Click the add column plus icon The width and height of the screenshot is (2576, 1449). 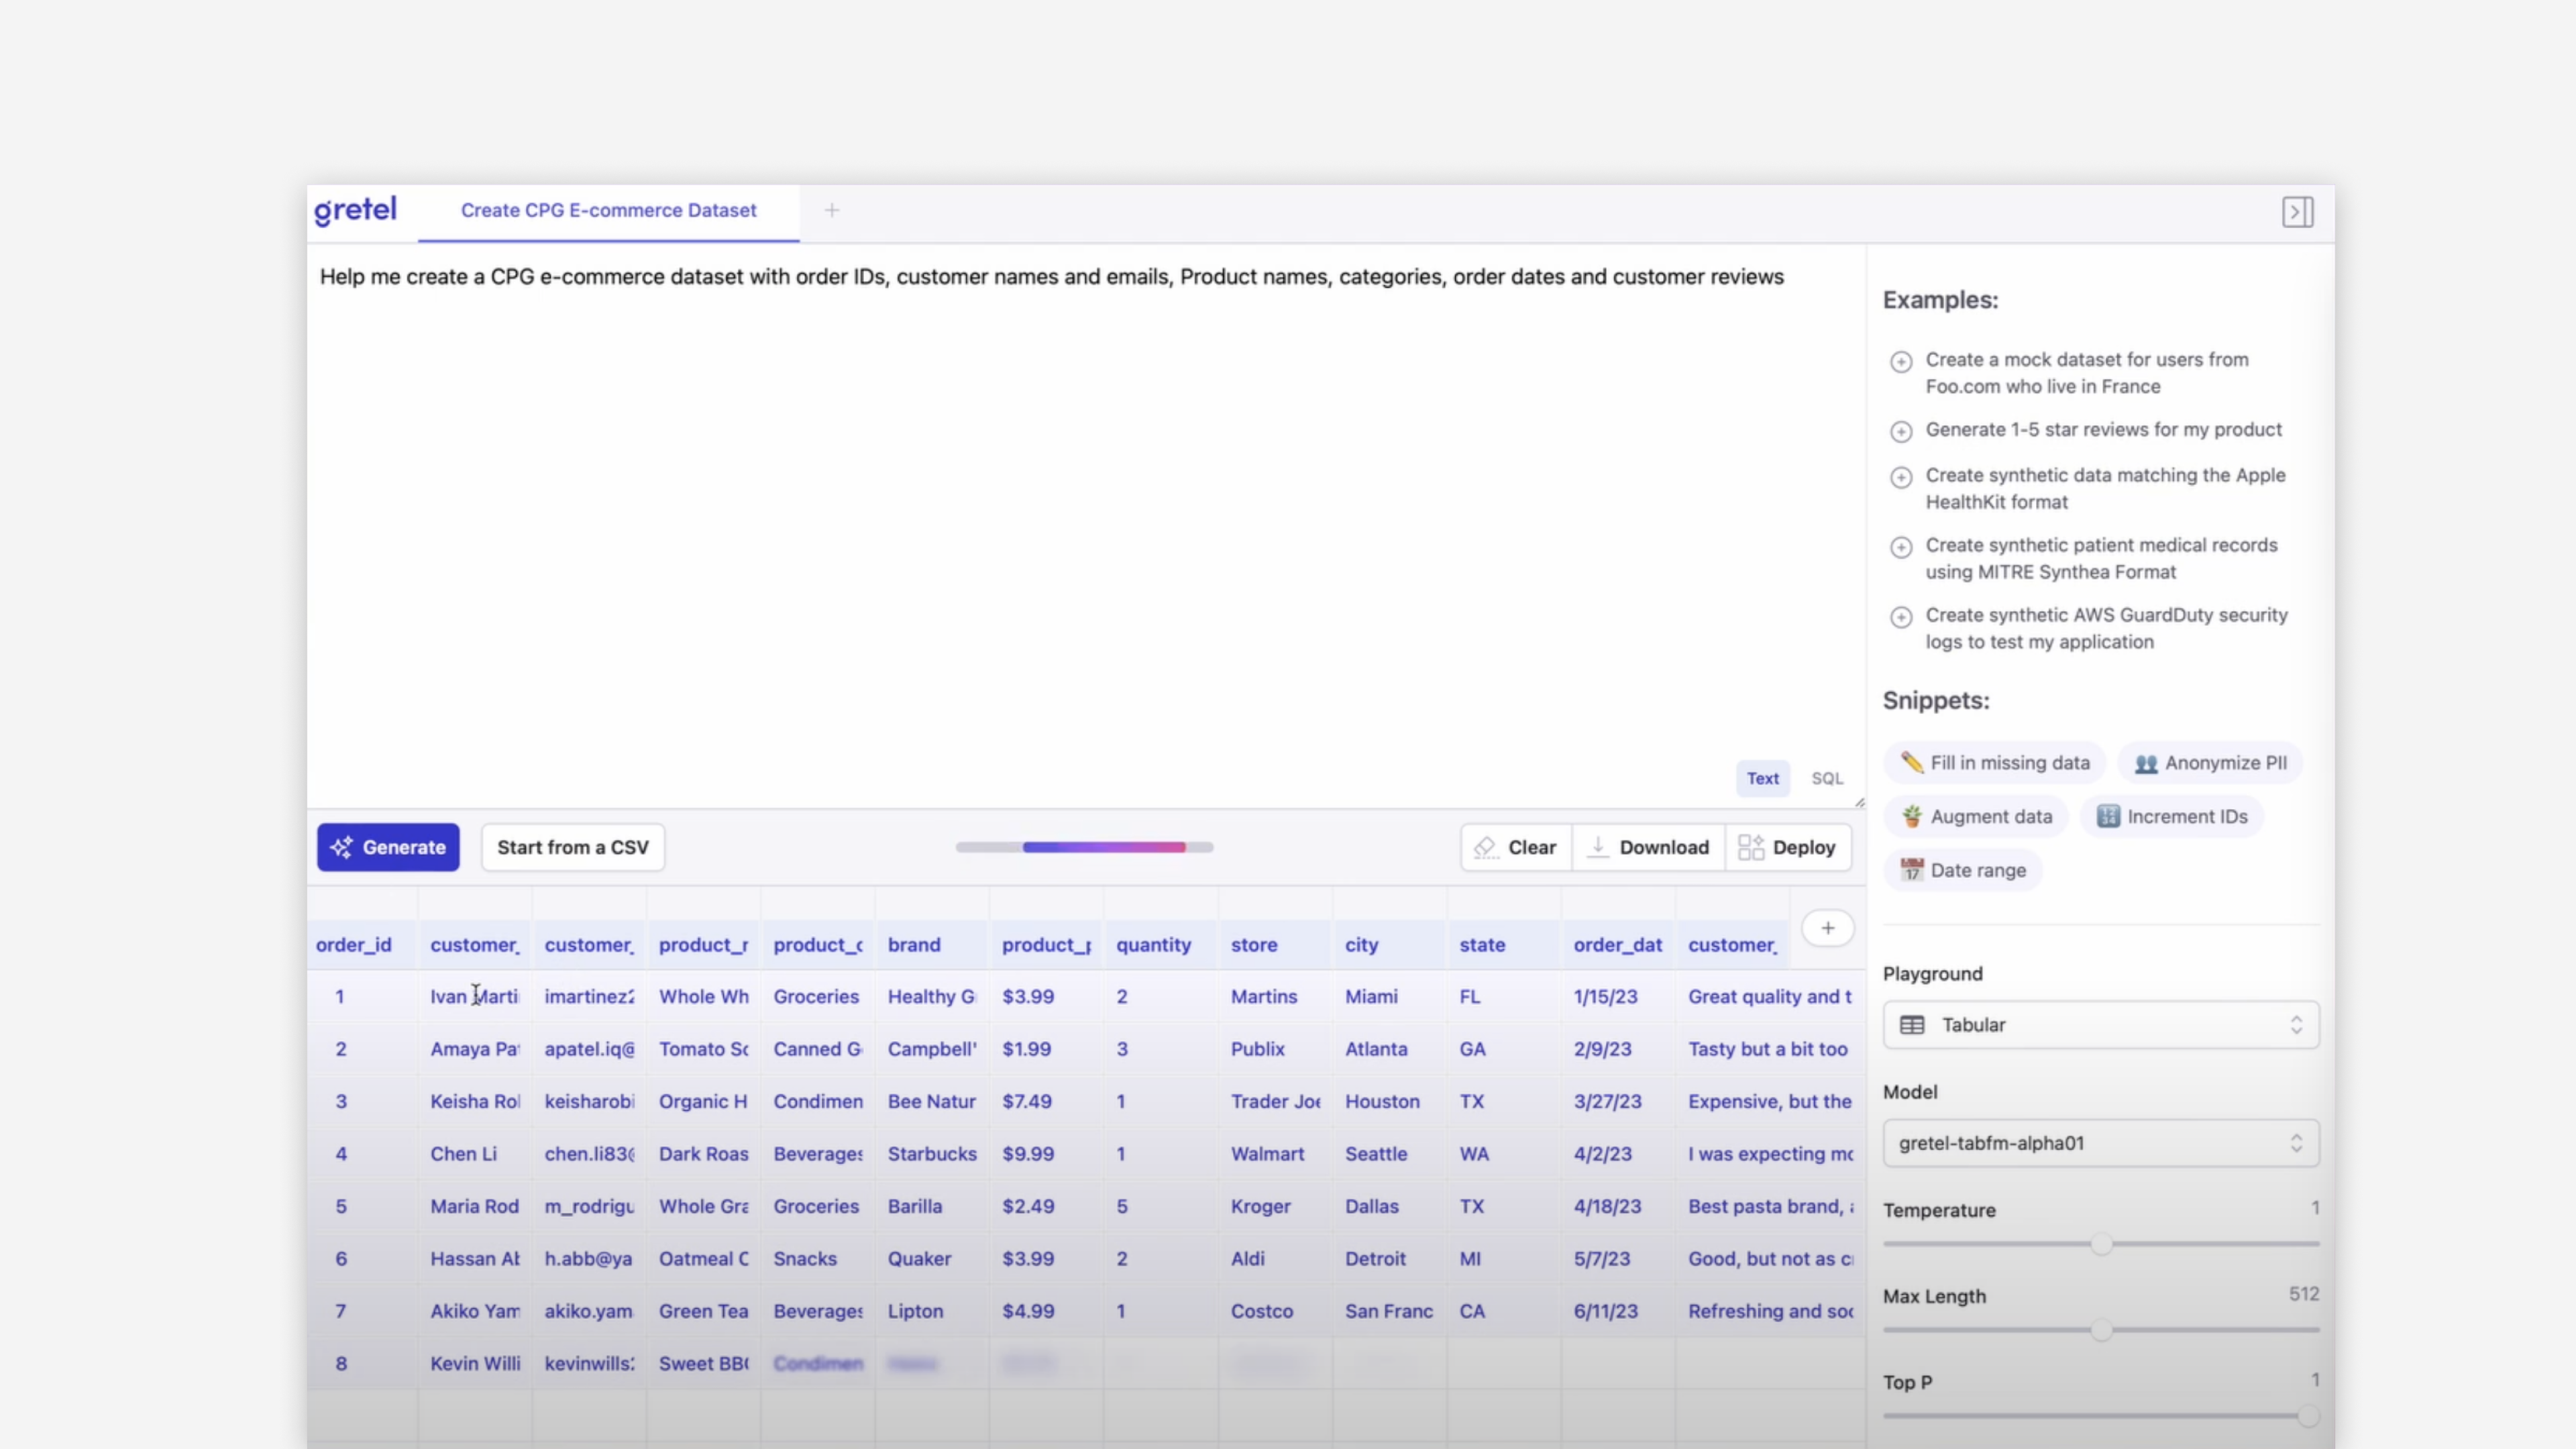click(1827, 928)
